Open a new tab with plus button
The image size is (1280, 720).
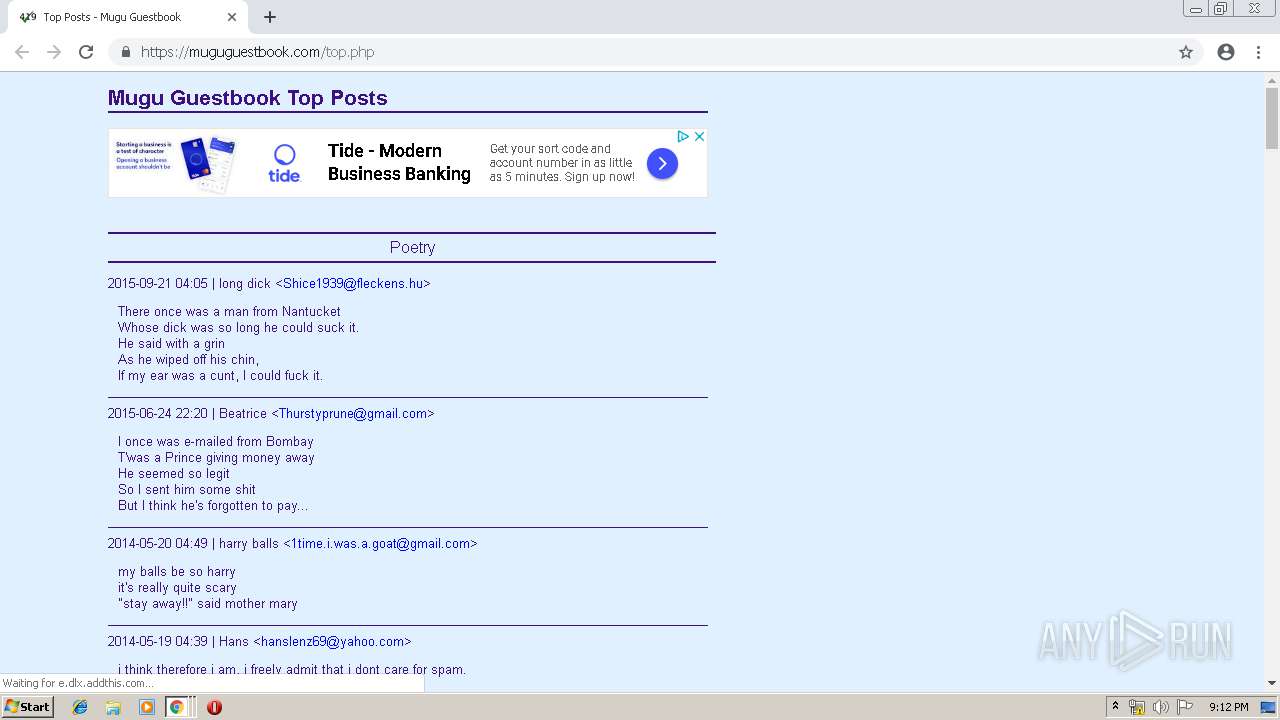pos(270,17)
